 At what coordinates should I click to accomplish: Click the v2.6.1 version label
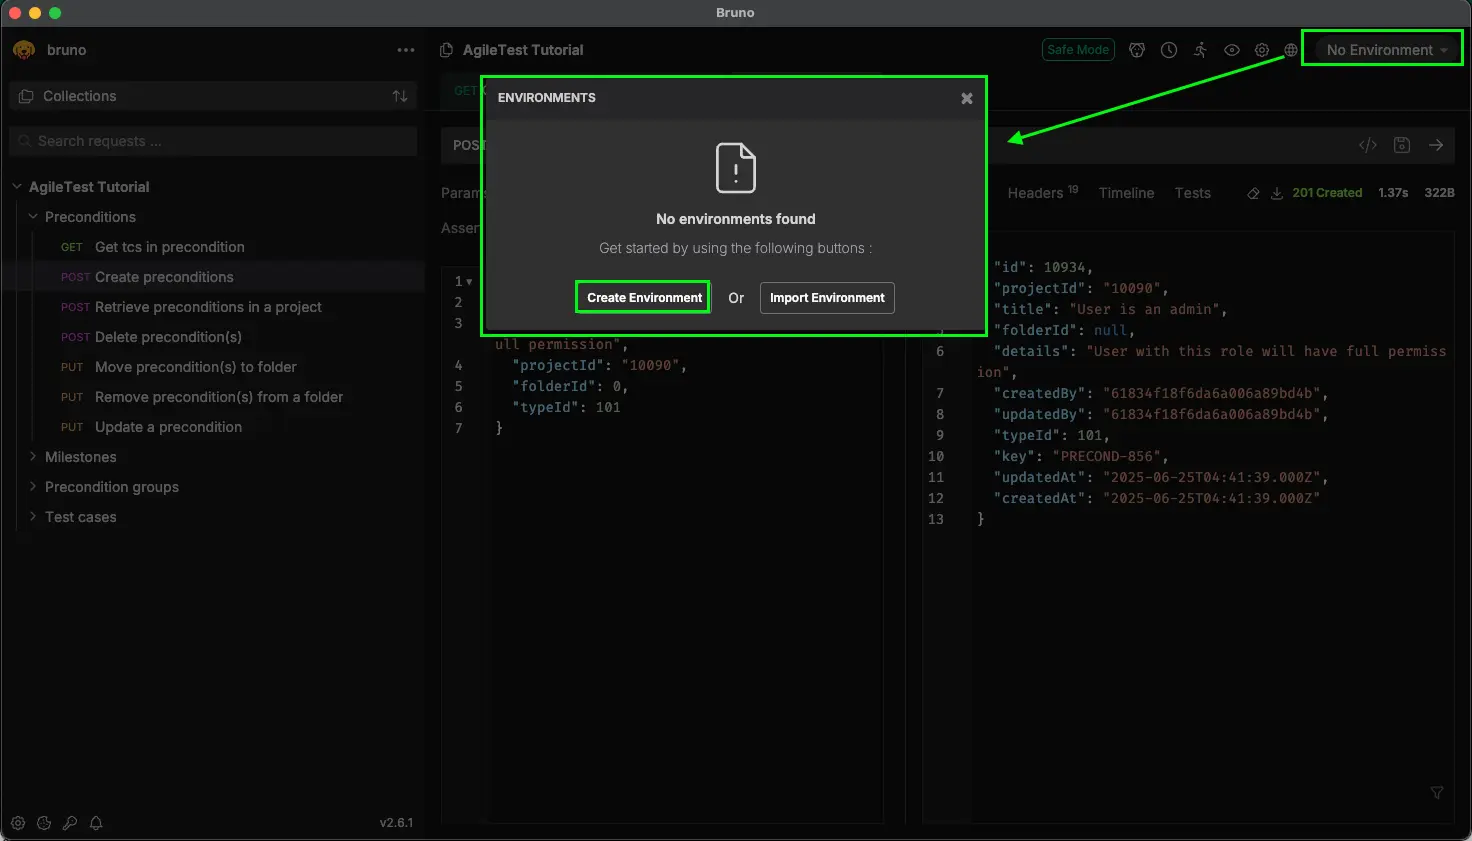[x=396, y=823]
